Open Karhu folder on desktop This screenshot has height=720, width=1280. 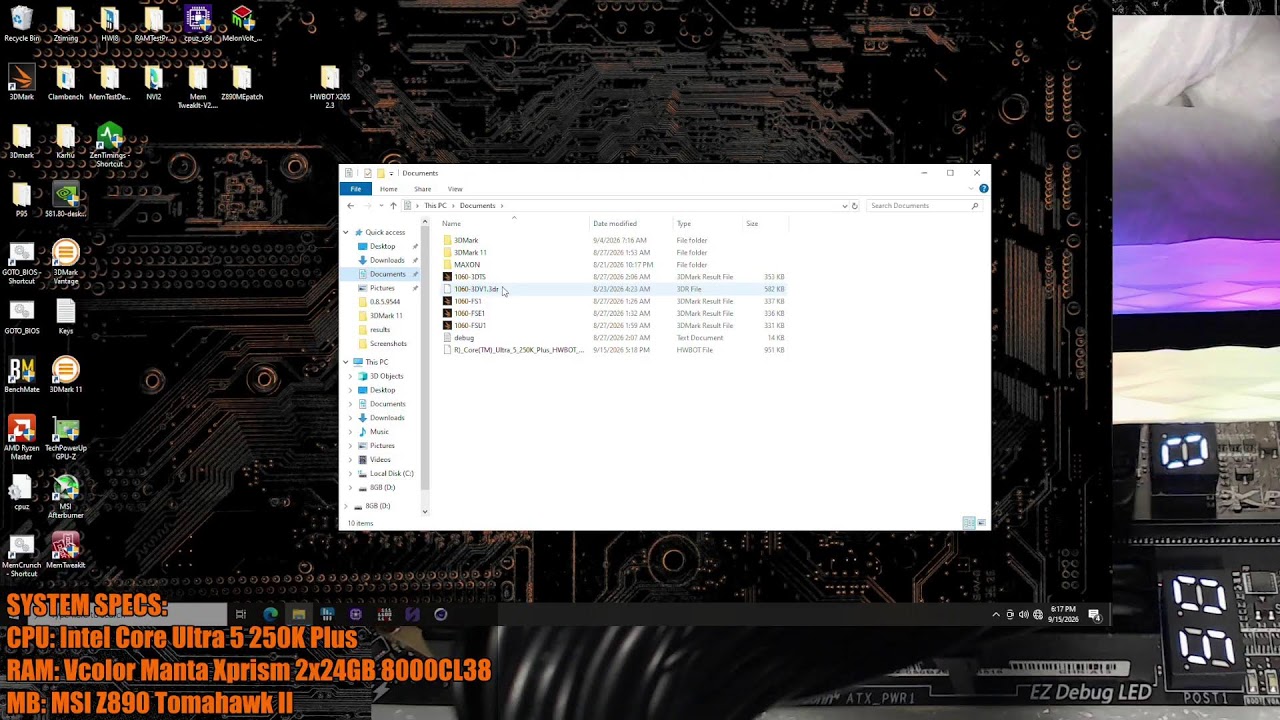click(65, 141)
